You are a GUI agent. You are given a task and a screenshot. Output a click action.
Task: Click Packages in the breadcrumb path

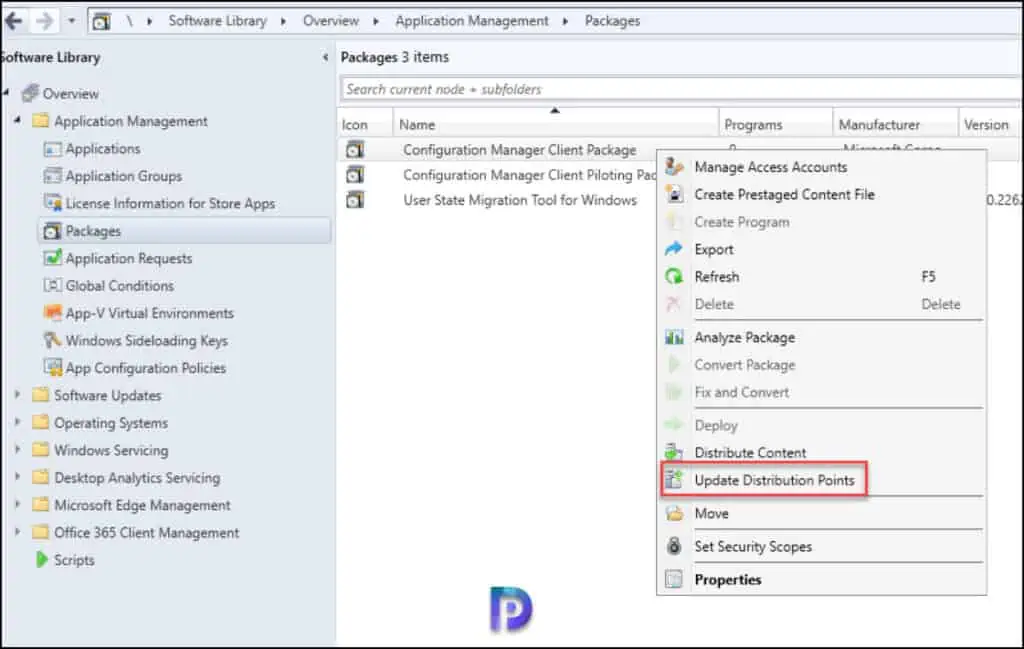[x=612, y=21]
